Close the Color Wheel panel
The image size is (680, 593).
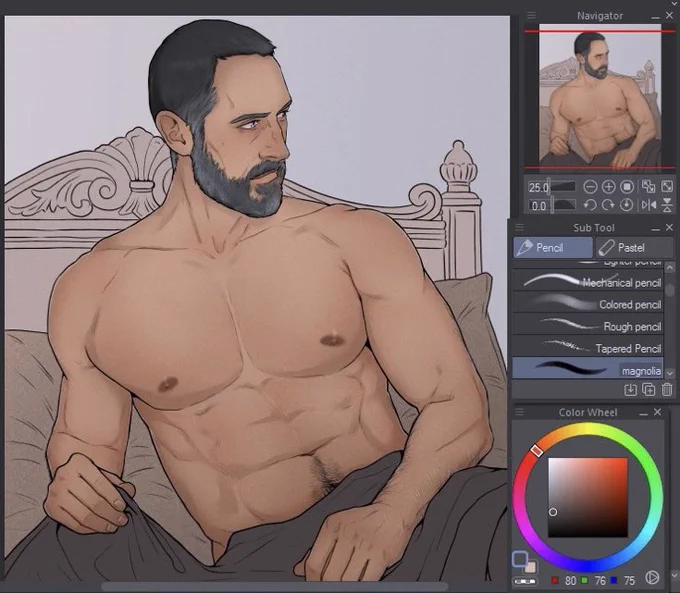pyautogui.click(x=657, y=412)
